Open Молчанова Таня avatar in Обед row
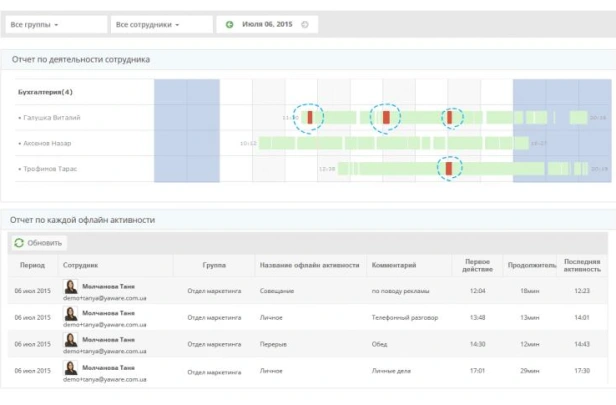Viewport: 616px width, 405px height. click(x=71, y=340)
